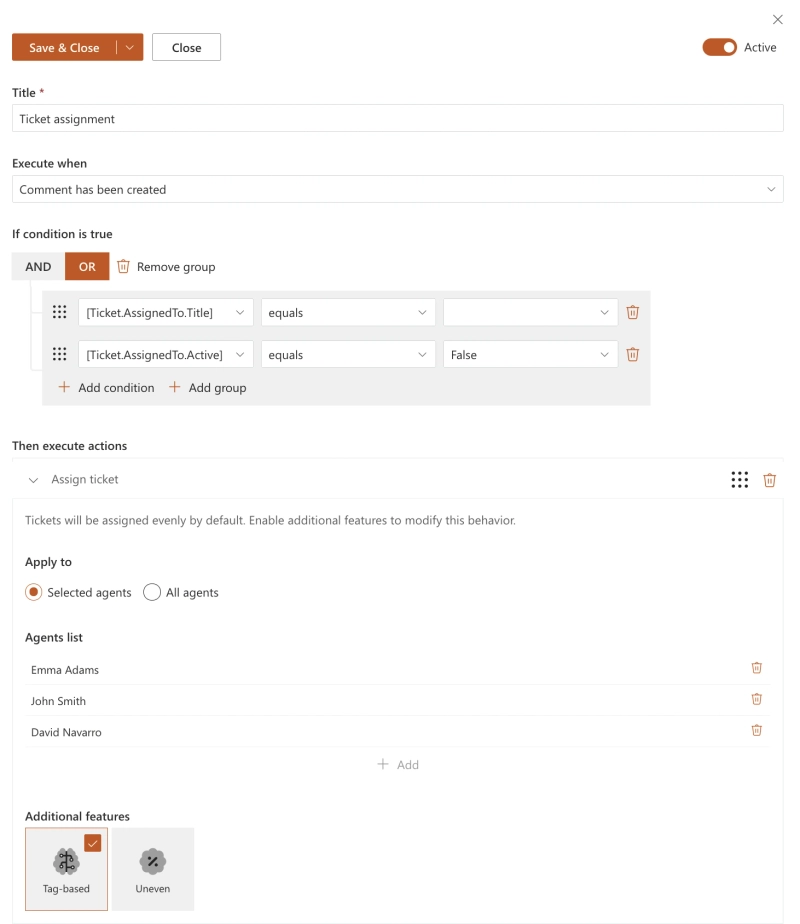Open the Save & Close split dropdown arrow
This screenshot has width=800, height=924.
coord(130,47)
